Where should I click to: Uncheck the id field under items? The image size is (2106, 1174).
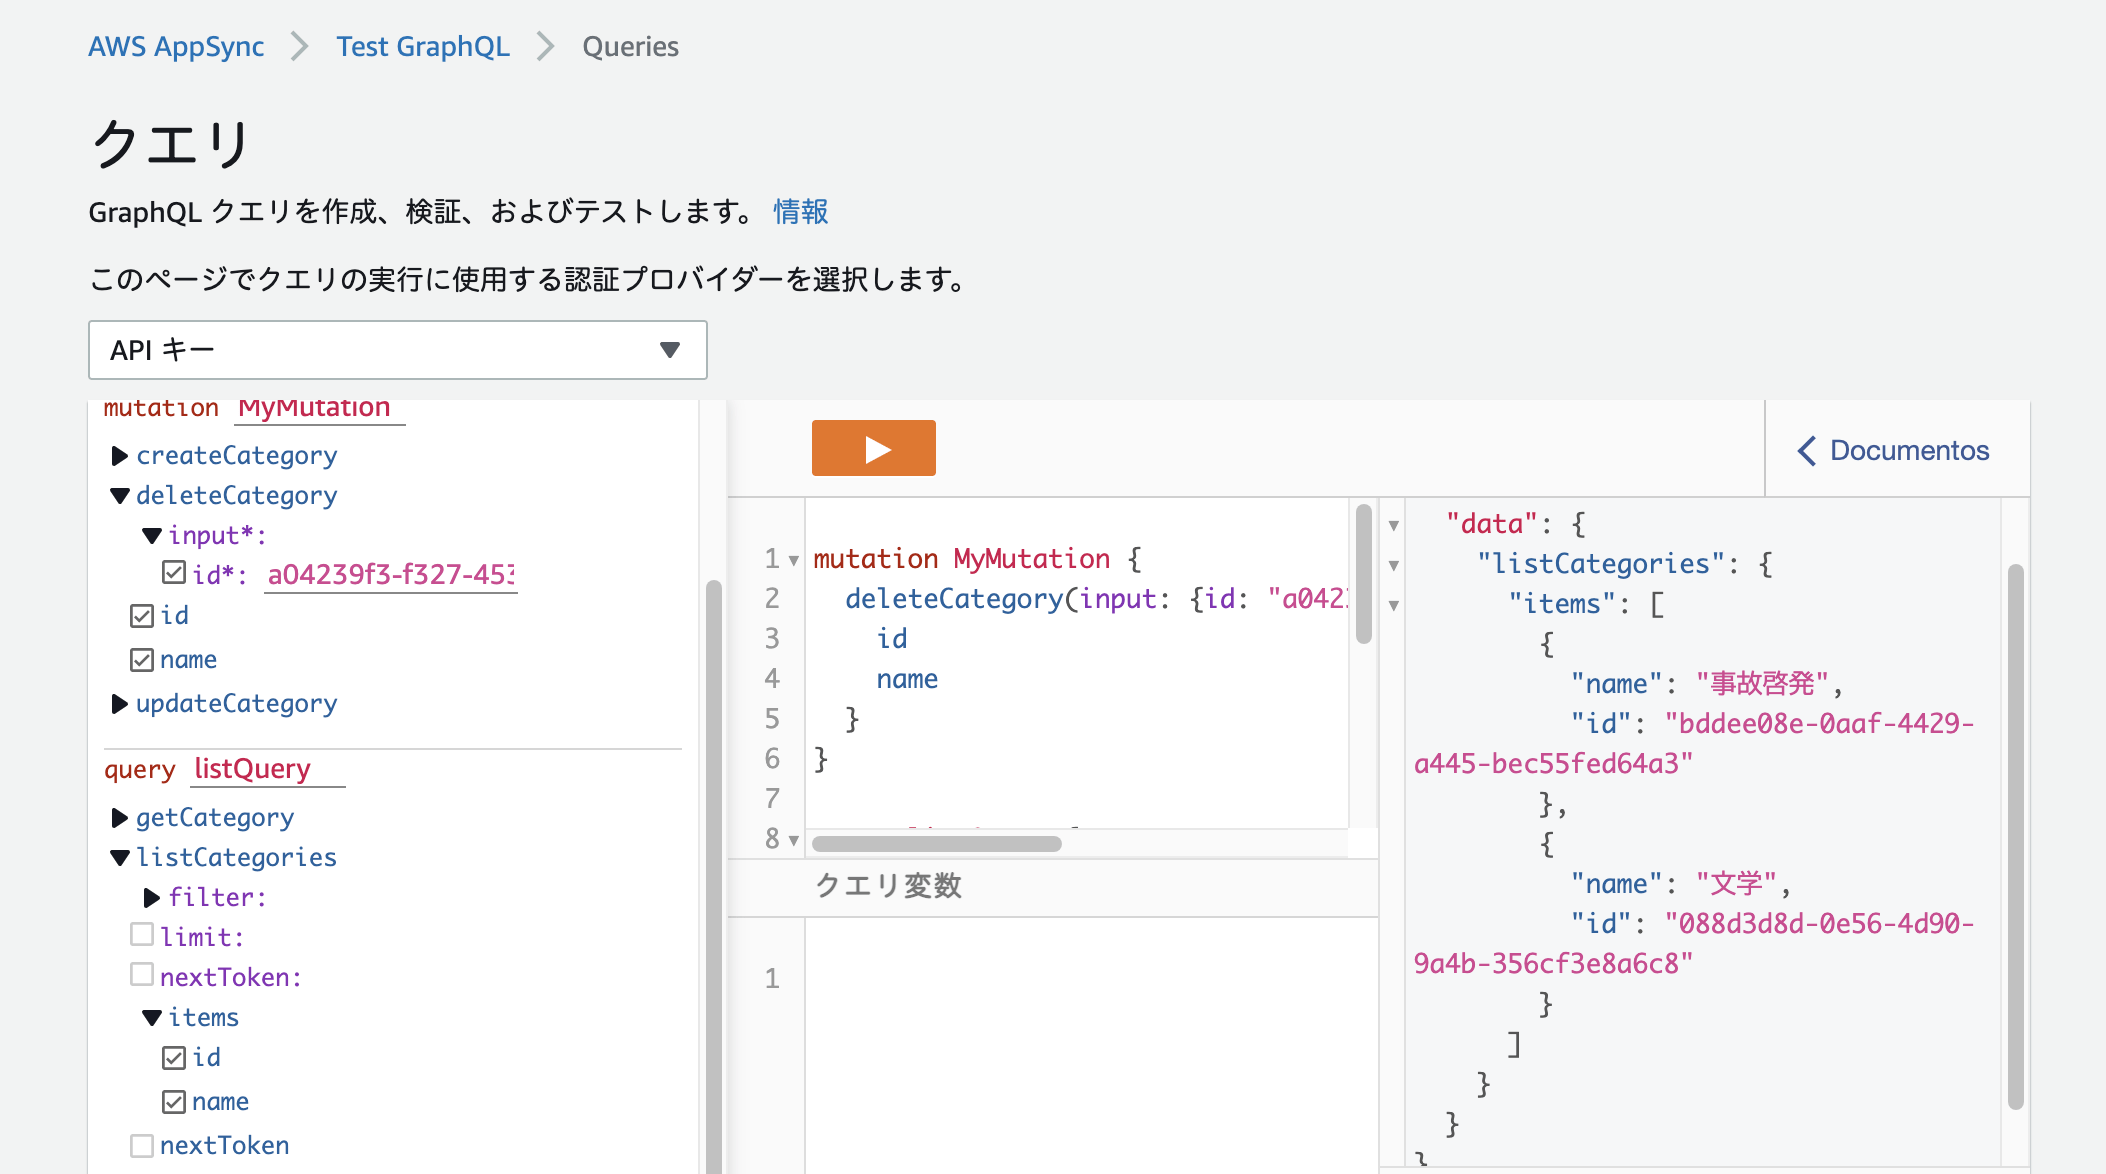click(174, 1057)
